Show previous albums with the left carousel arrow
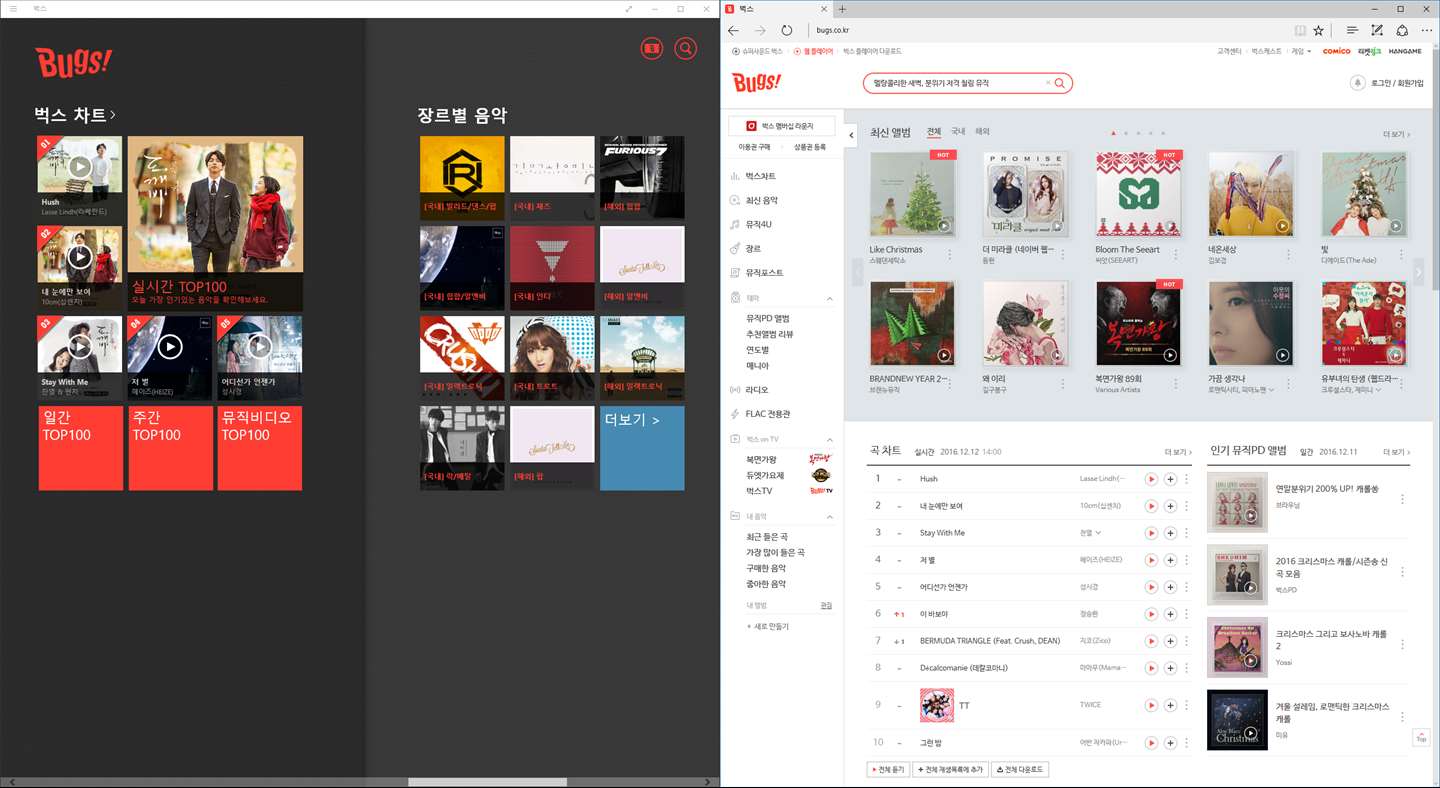 click(858, 271)
